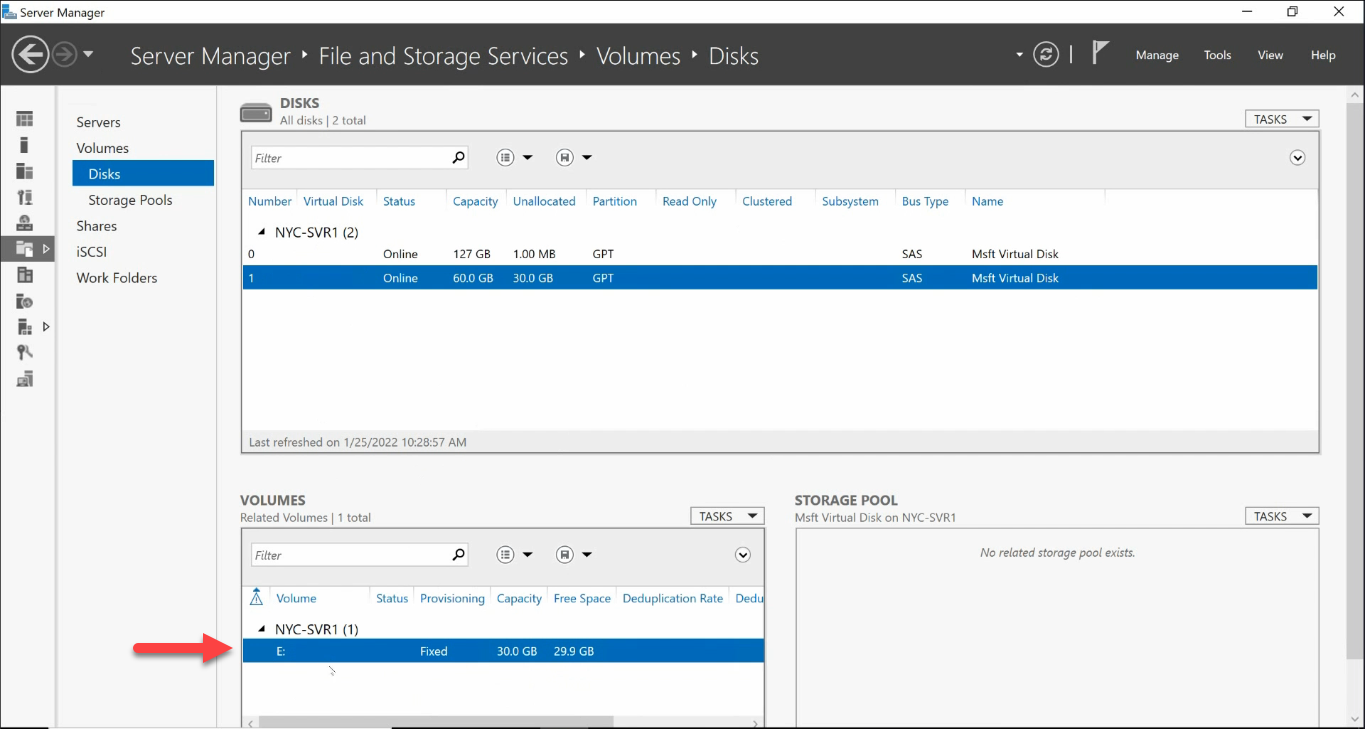
Task: Sort disks by Unallocated column
Action: (x=544, y=201)
